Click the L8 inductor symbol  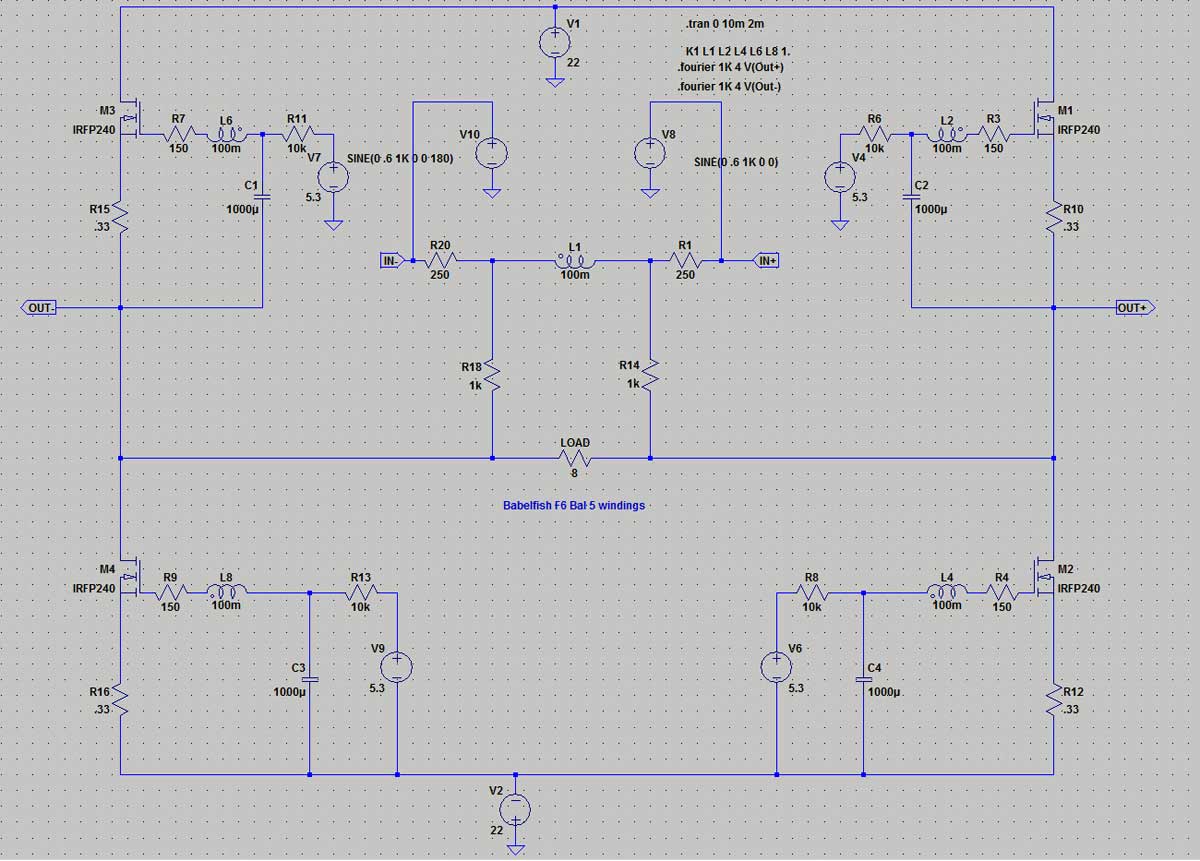(x=226, y=592)
